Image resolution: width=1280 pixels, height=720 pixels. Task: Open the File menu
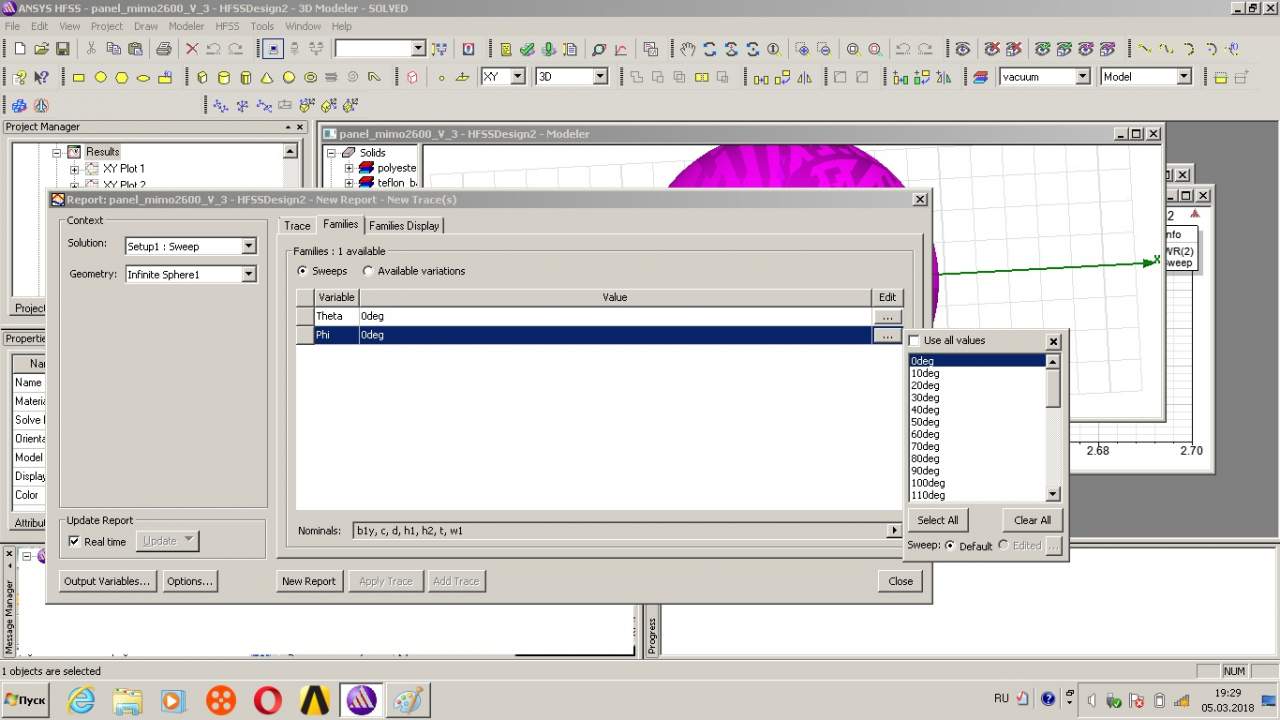point(13,26)
